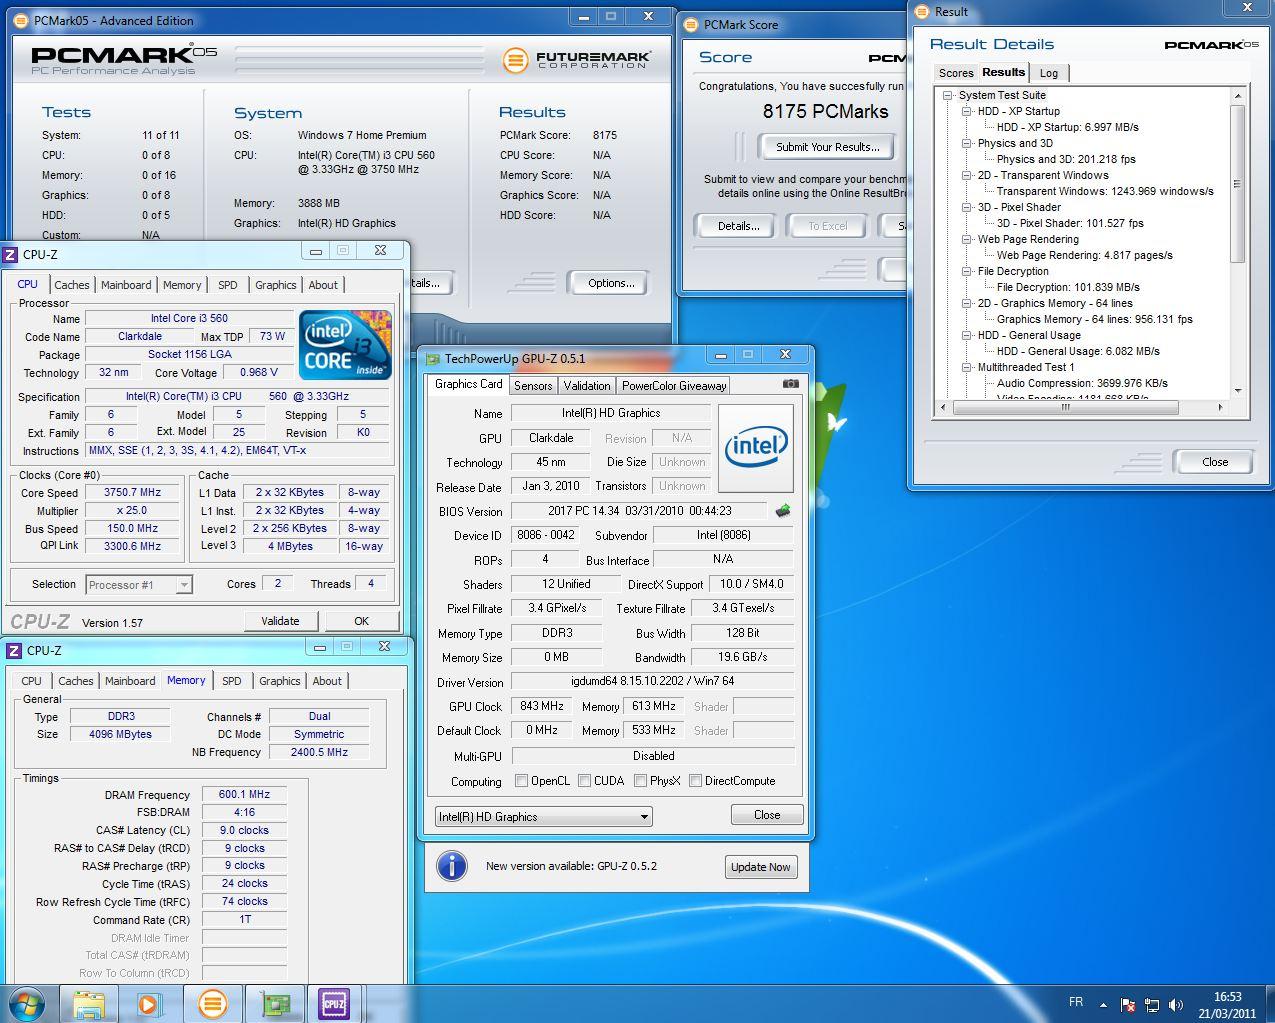Click the Futuremark logo icon in PCMark05
The image size is (1275, 1023).
(x=515, y=60)
